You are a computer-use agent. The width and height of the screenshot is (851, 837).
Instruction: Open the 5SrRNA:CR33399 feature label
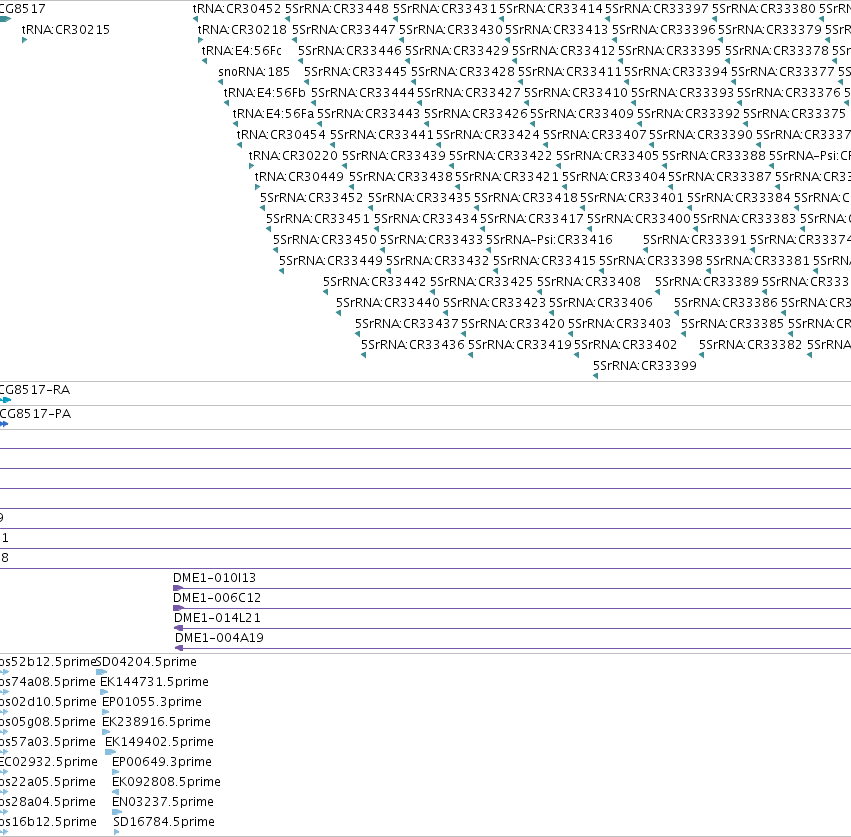pos(645,366)
